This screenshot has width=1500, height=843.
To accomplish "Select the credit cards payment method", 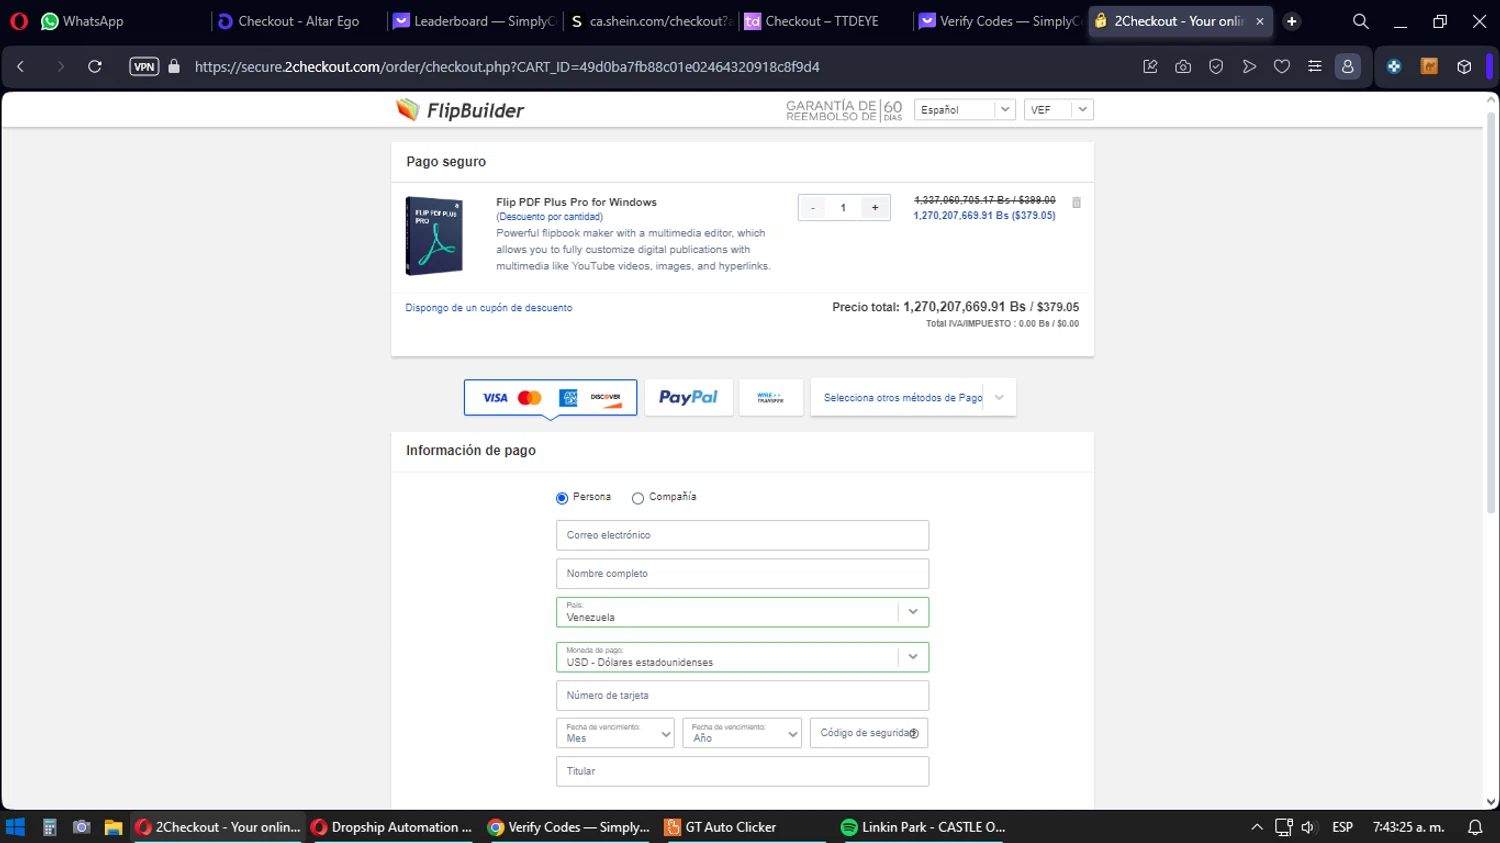I will pos(550,398).
